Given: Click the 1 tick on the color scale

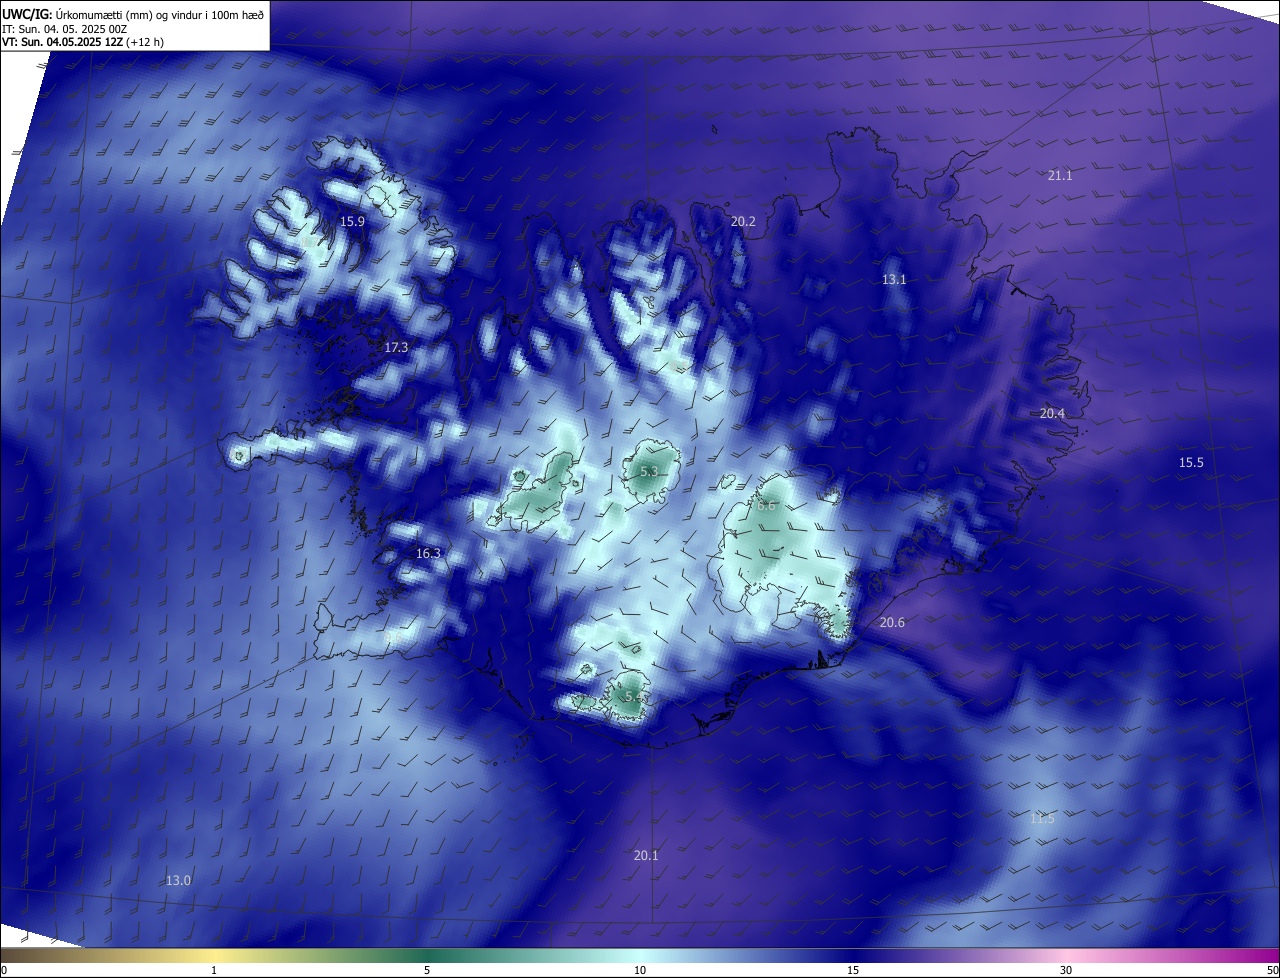Looking at the screenshot, I should pyautogui.click(x=214, y=970).
